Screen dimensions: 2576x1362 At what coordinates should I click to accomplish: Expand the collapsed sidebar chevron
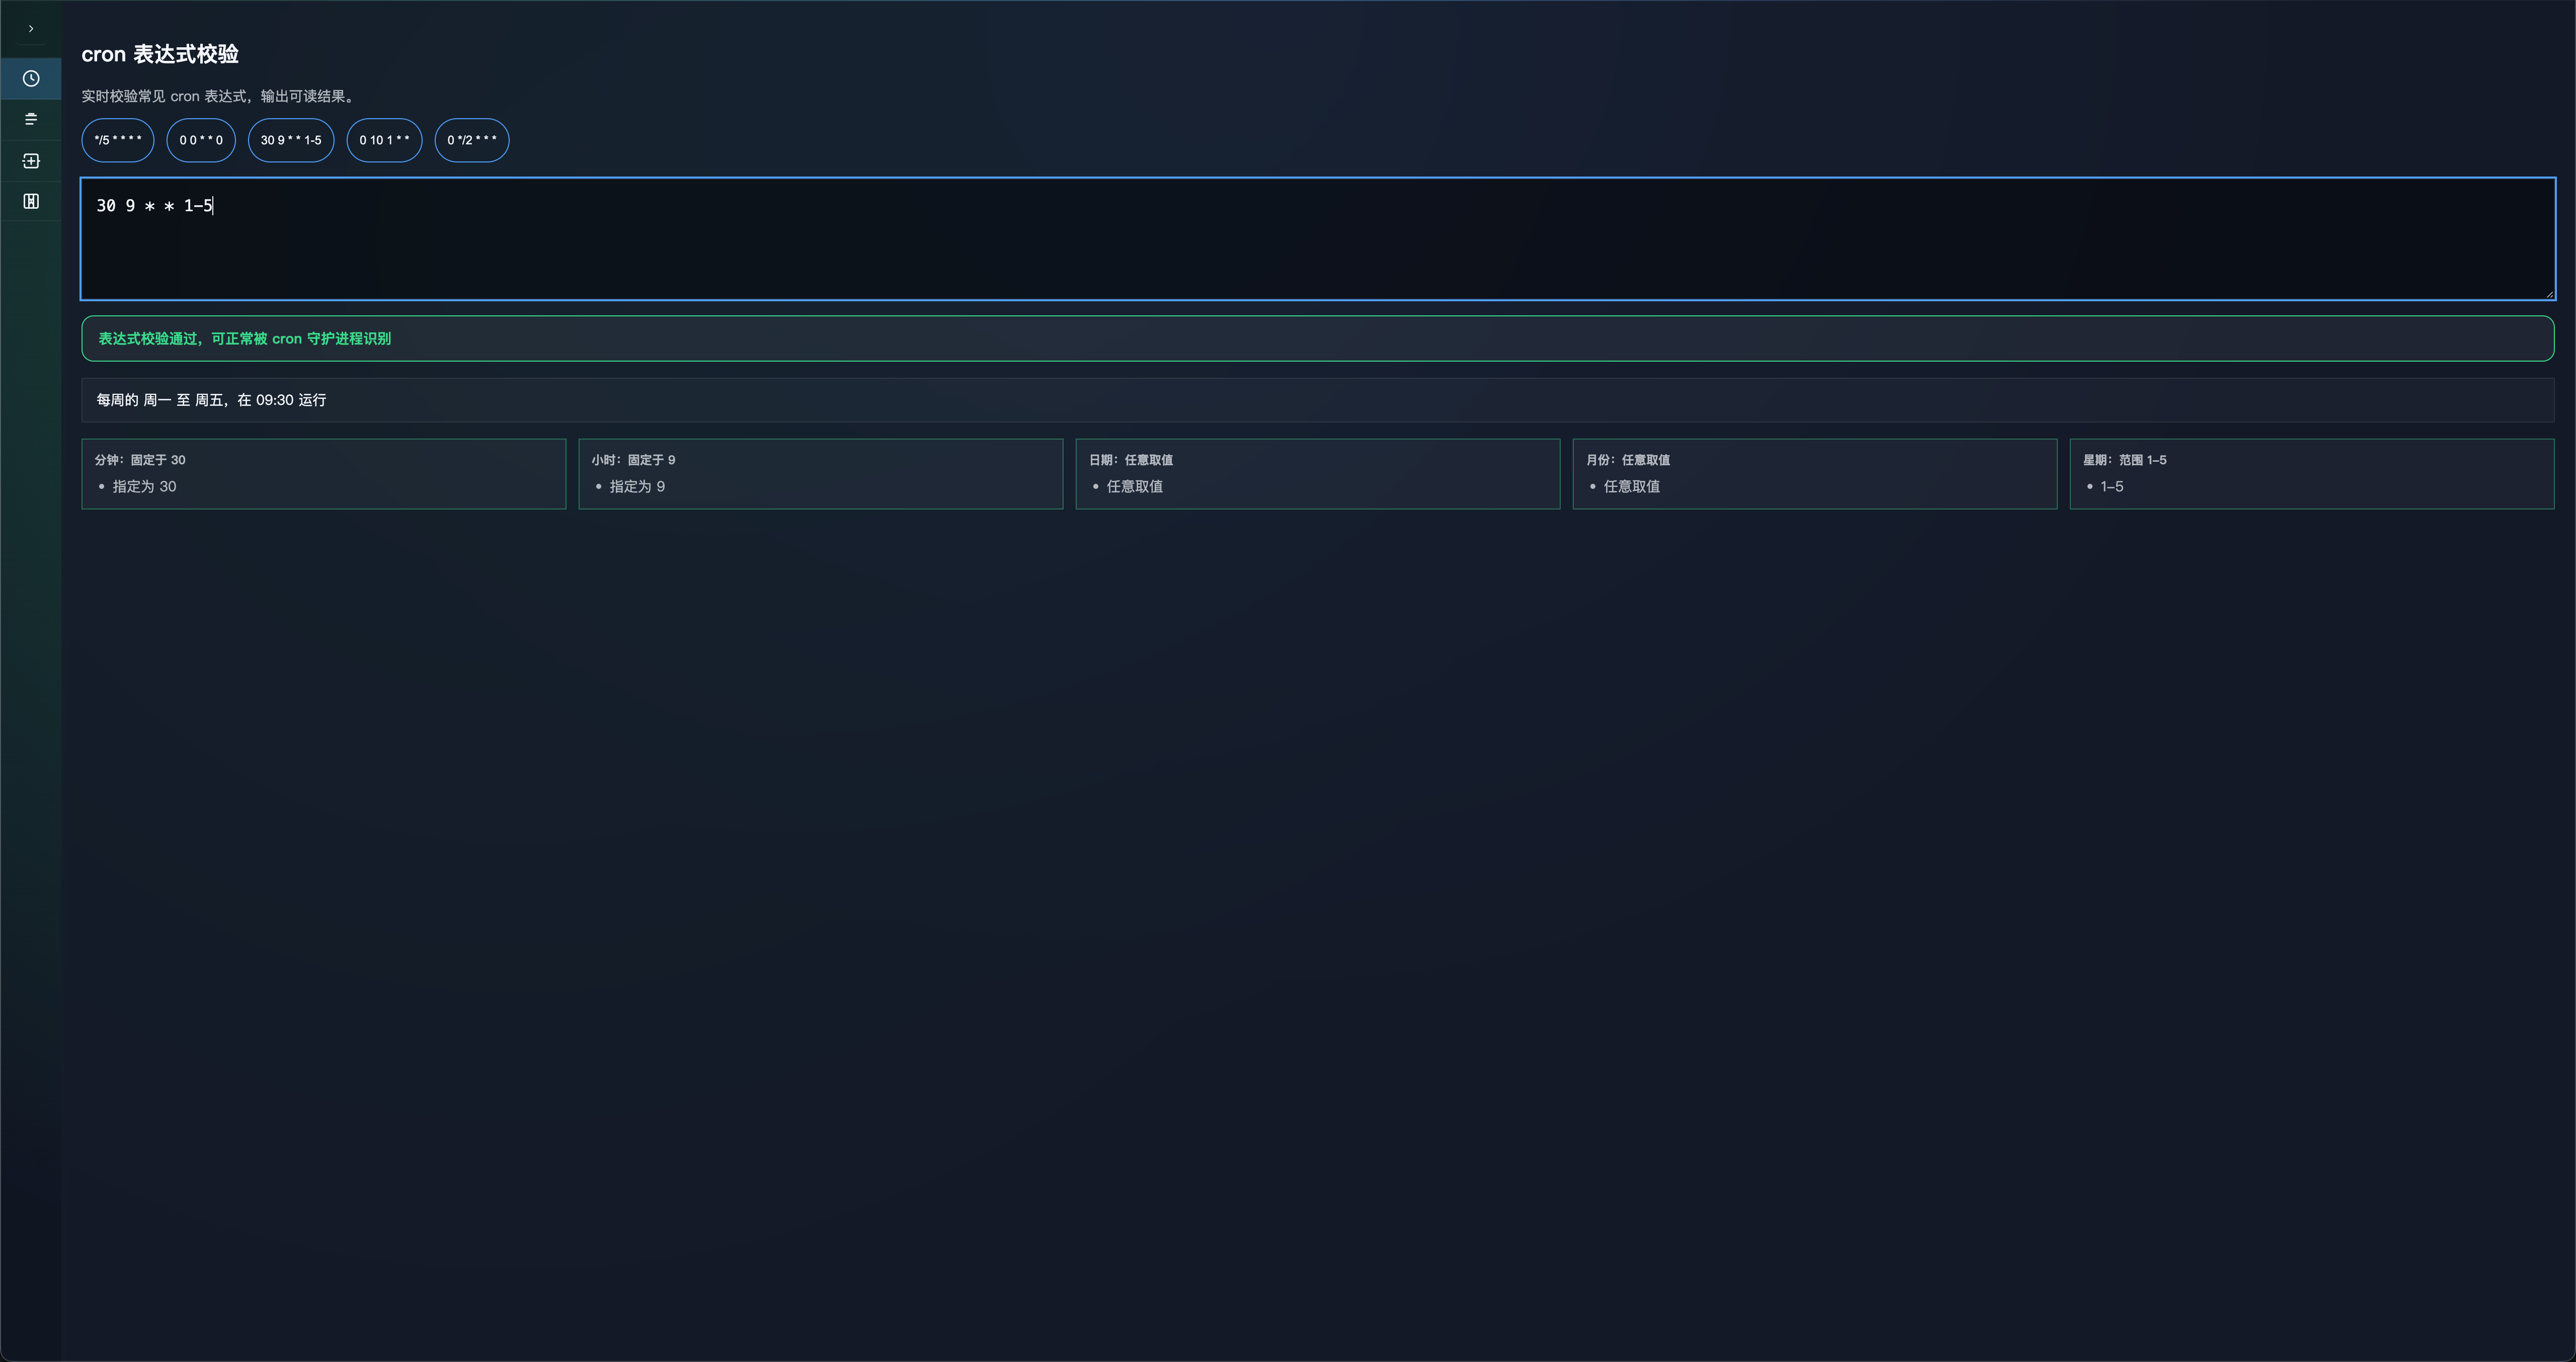[31, 29]
